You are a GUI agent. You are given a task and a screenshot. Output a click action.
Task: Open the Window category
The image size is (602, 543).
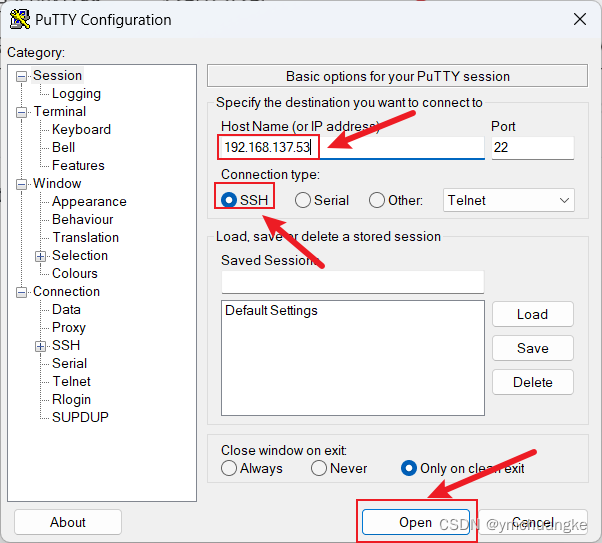pyautogui.click(x=57, y=184)
